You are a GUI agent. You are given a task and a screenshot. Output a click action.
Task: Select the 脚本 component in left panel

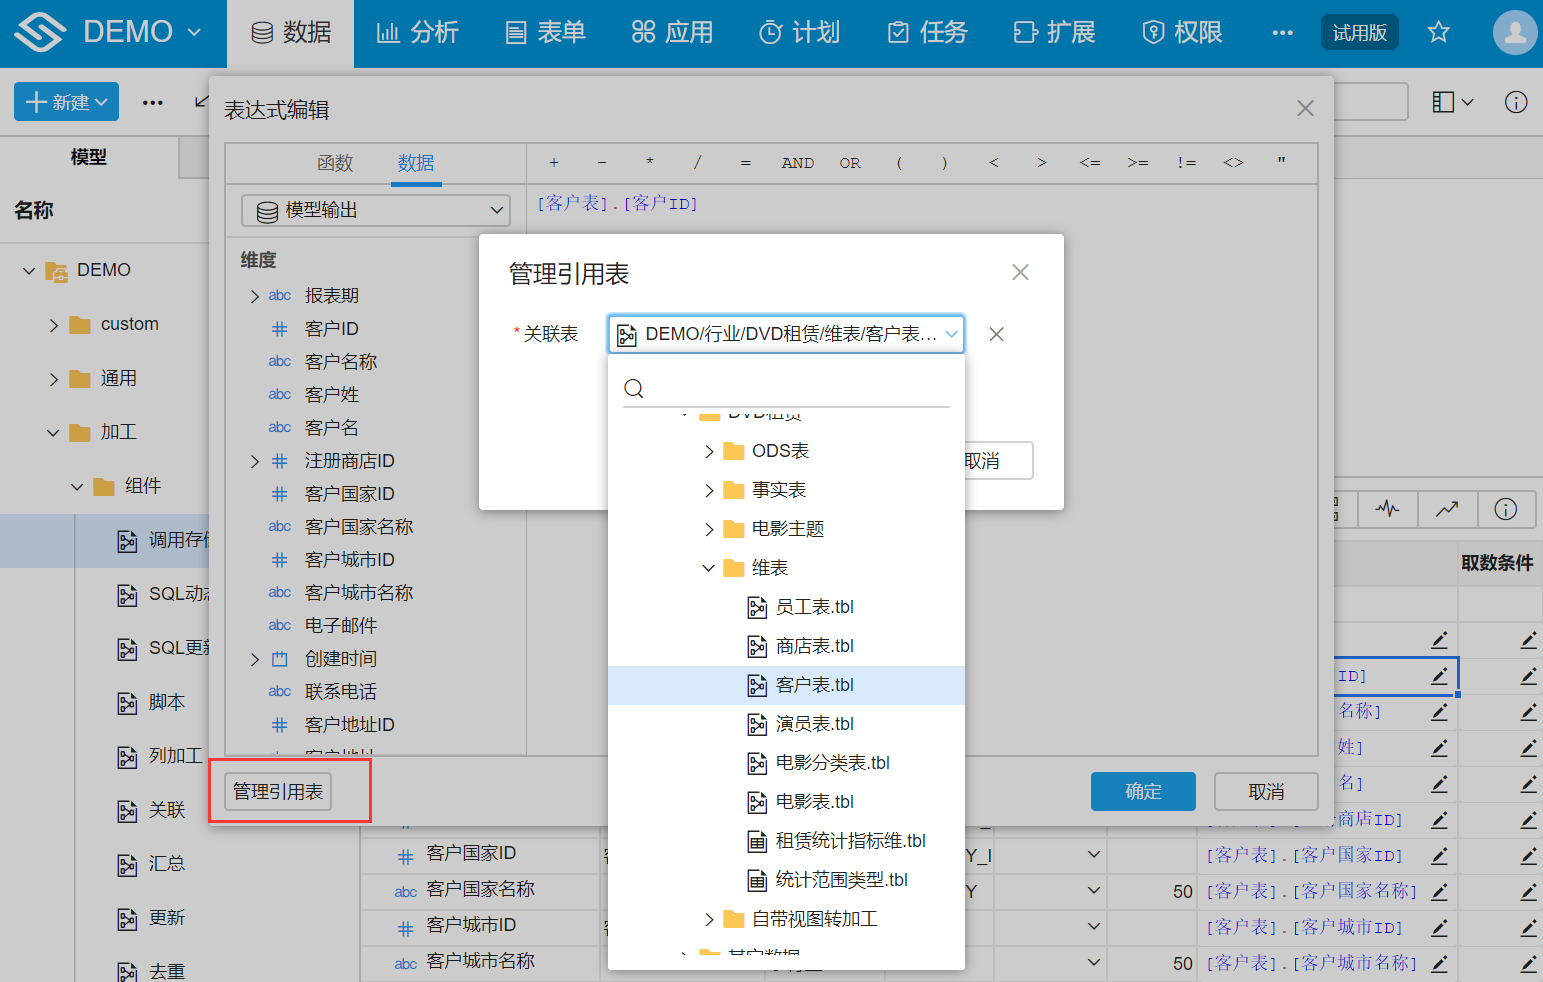pos(165,702)
